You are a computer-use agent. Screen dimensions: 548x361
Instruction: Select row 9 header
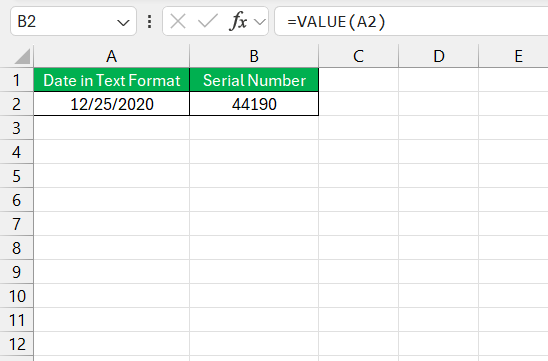16,272
